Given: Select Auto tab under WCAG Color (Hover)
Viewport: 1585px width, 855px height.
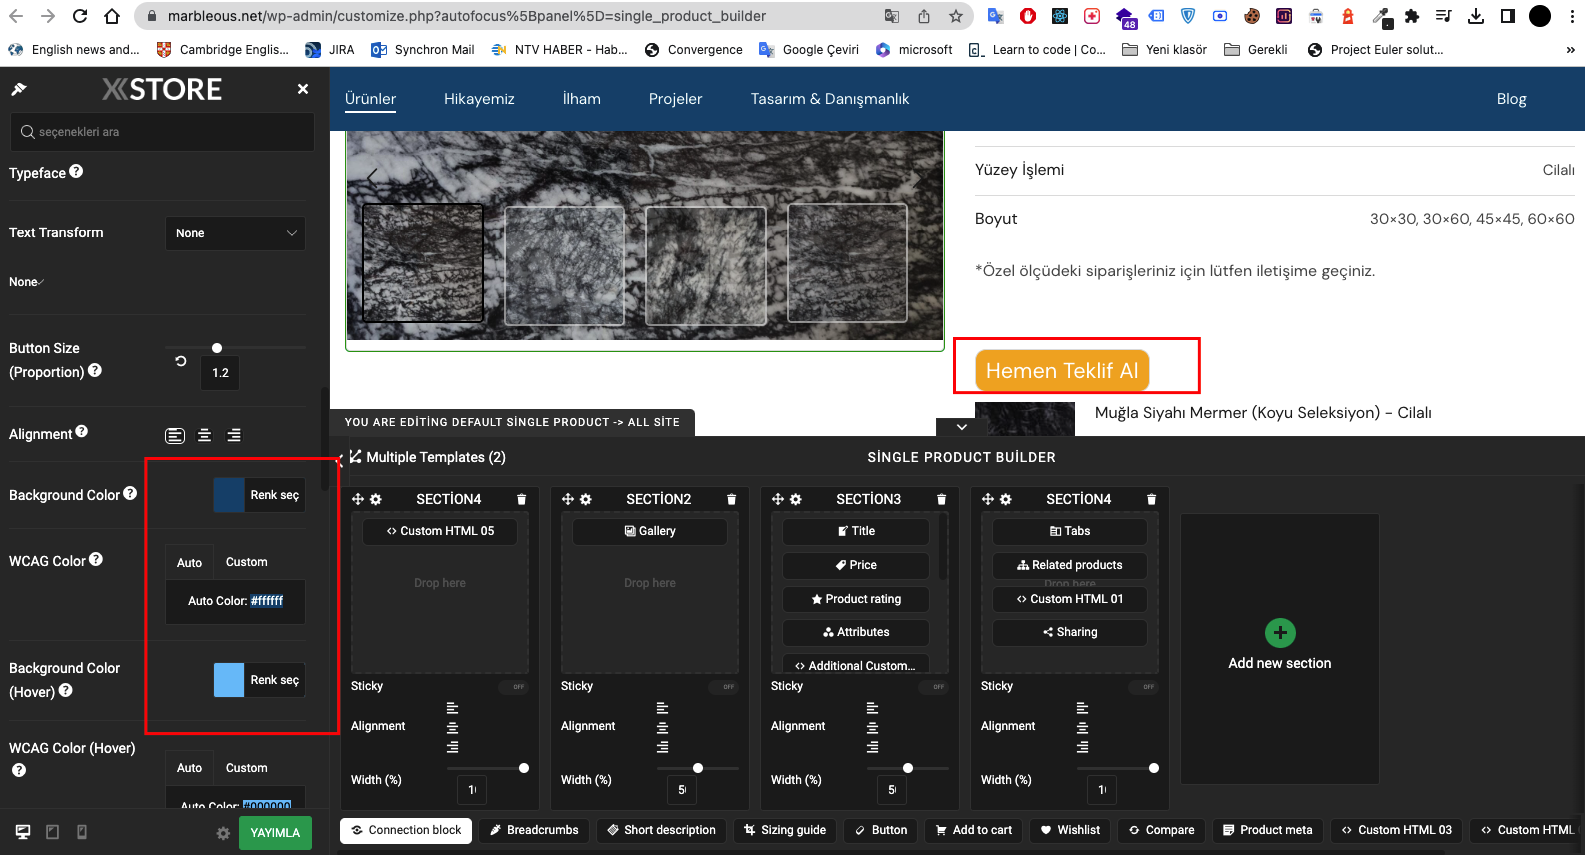Looking at the screenshot, I should tap(190, 768).
